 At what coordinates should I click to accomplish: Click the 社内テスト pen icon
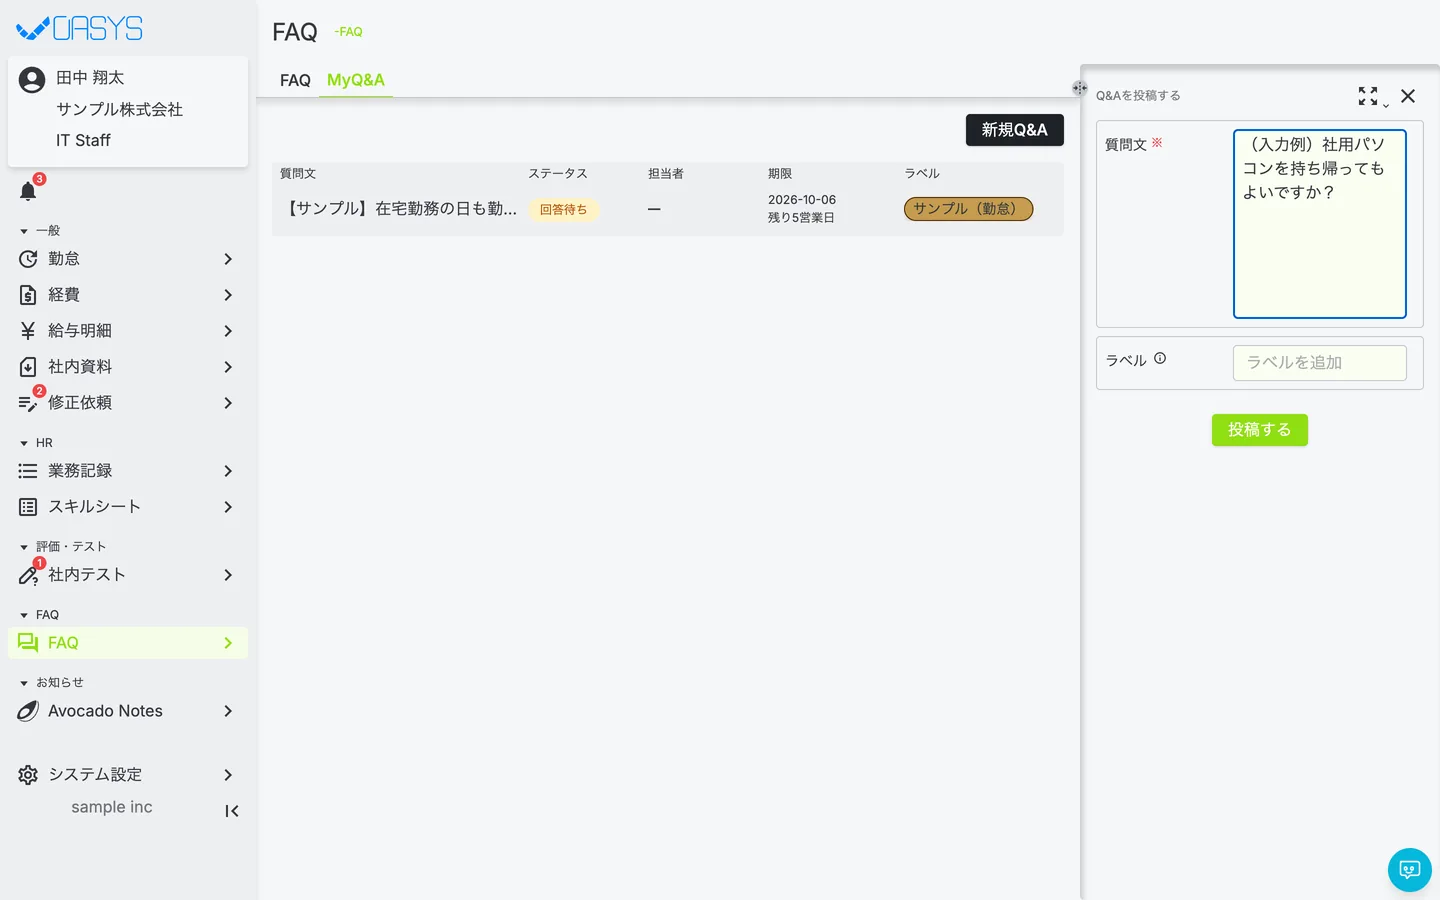coord(28,575)
